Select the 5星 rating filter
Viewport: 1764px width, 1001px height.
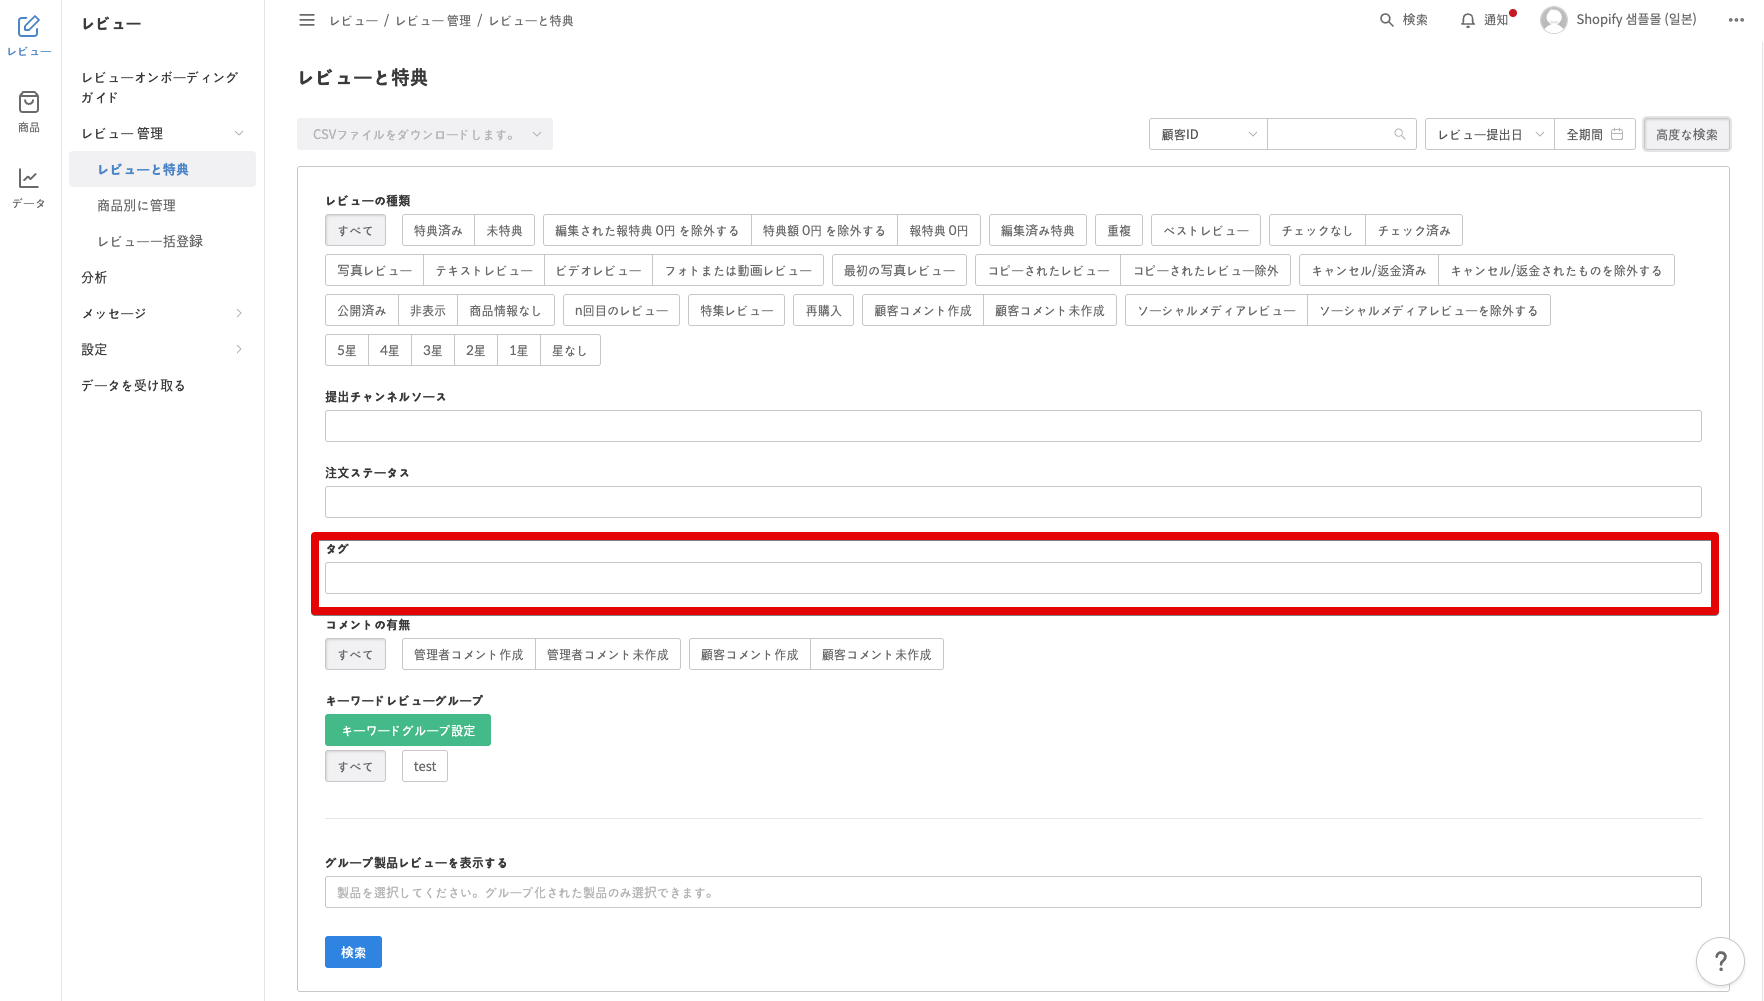pos(346,351)
